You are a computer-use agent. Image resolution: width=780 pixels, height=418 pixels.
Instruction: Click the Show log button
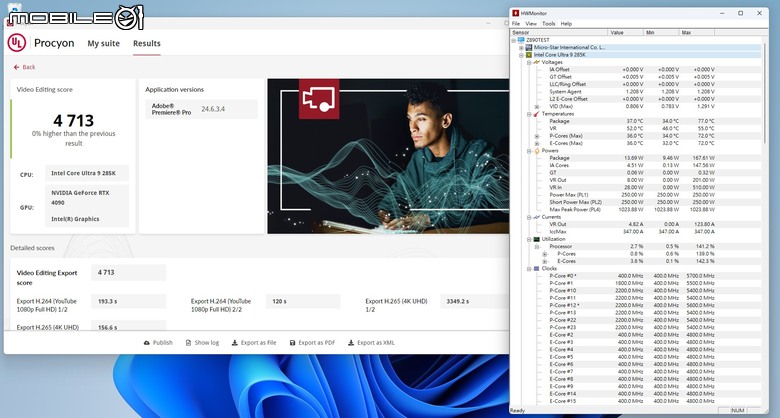[202, 343]
